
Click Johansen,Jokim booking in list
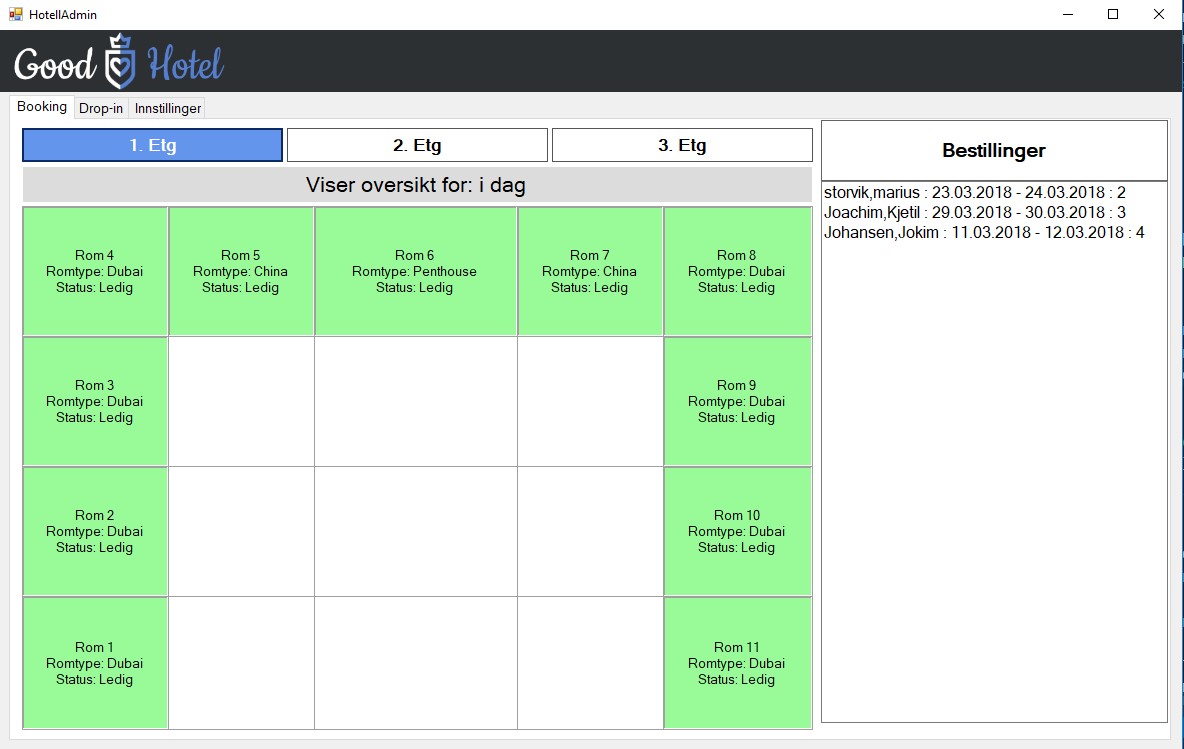click(983, 232)
